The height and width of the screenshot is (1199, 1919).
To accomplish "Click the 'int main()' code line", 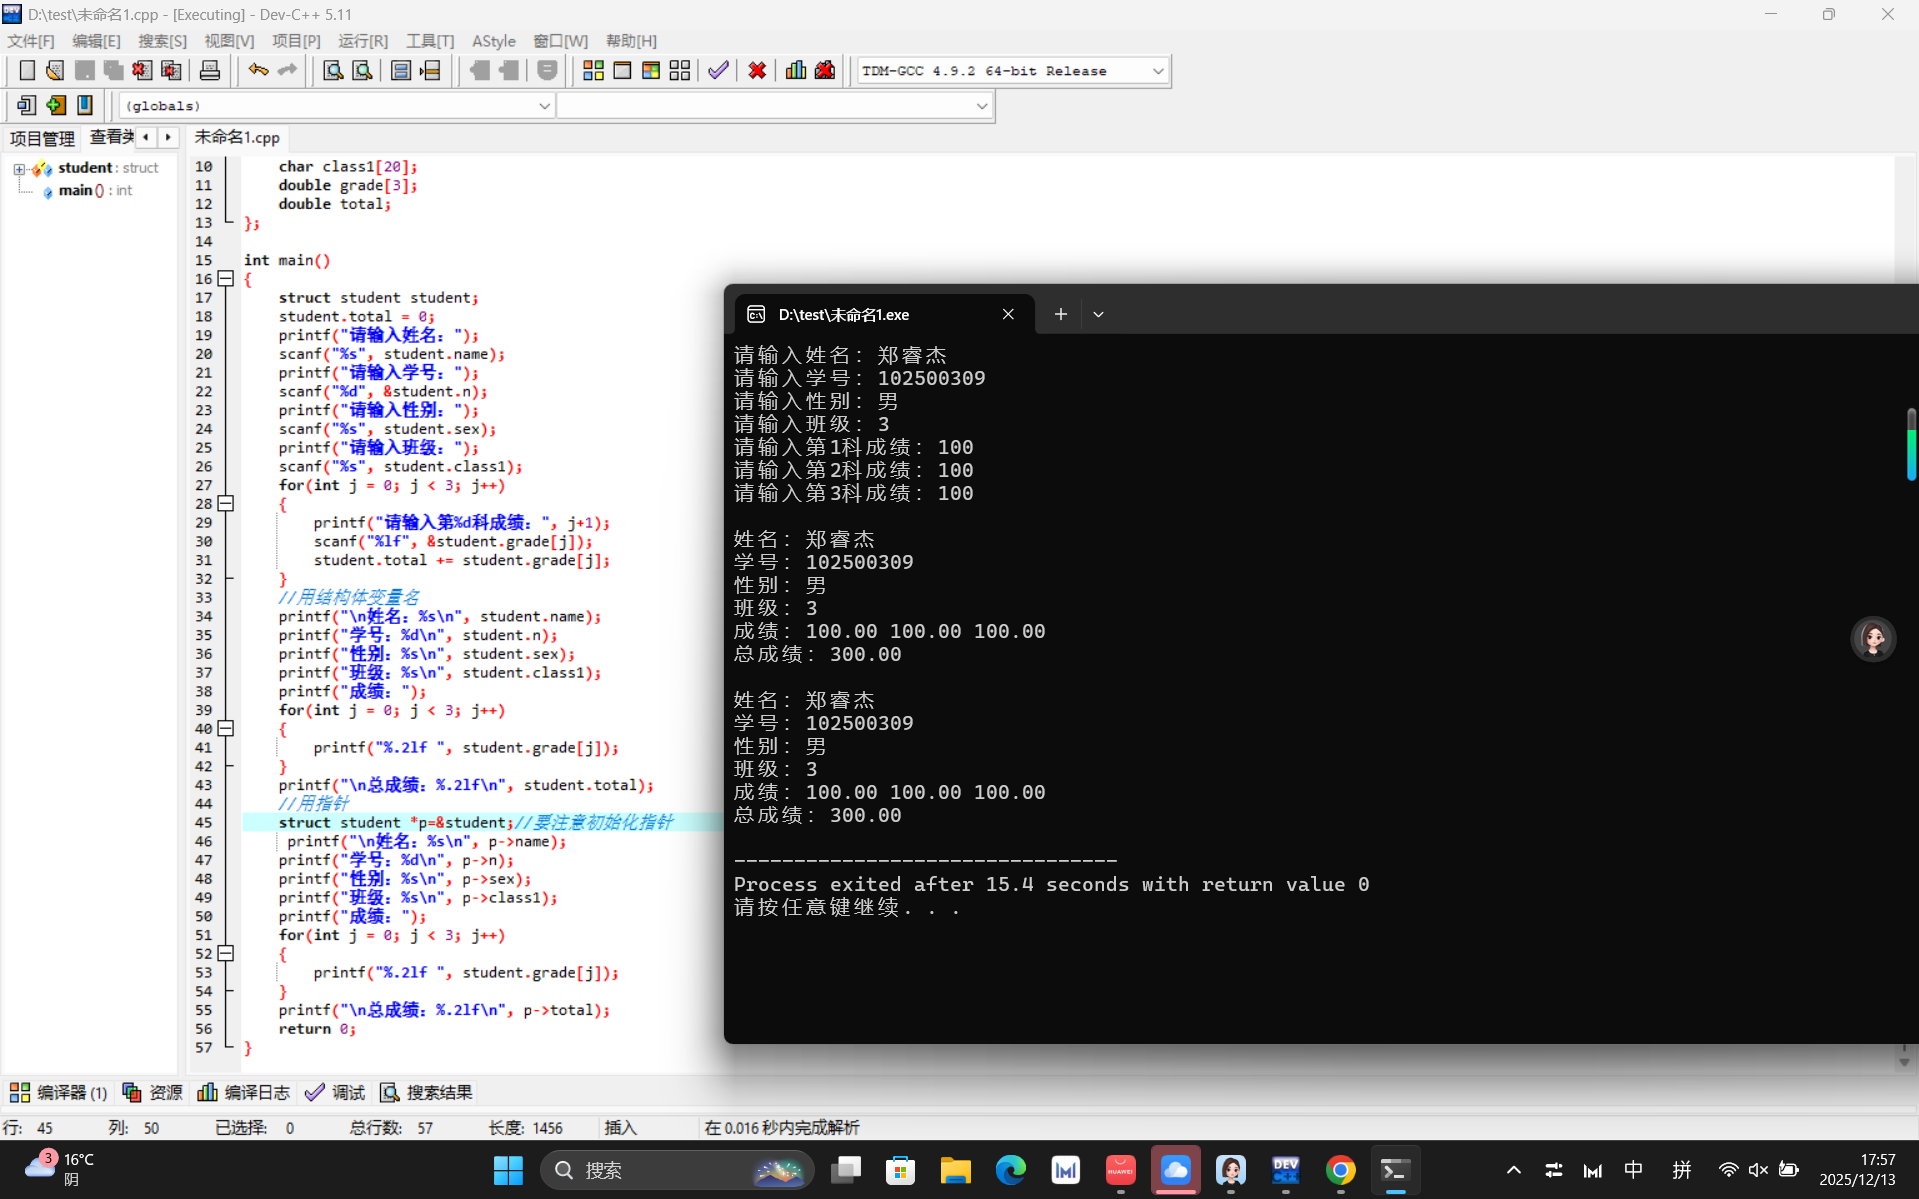I will coord(287,260).
